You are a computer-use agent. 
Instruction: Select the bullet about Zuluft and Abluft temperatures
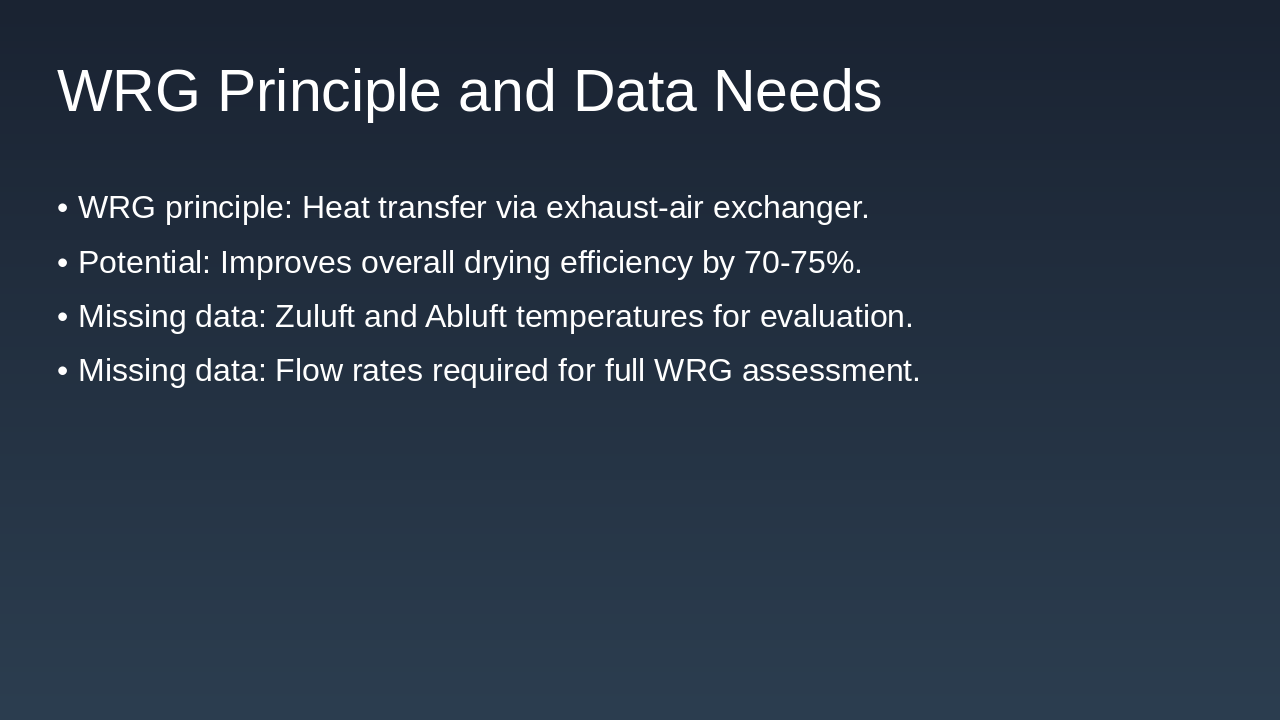[495, 317]
